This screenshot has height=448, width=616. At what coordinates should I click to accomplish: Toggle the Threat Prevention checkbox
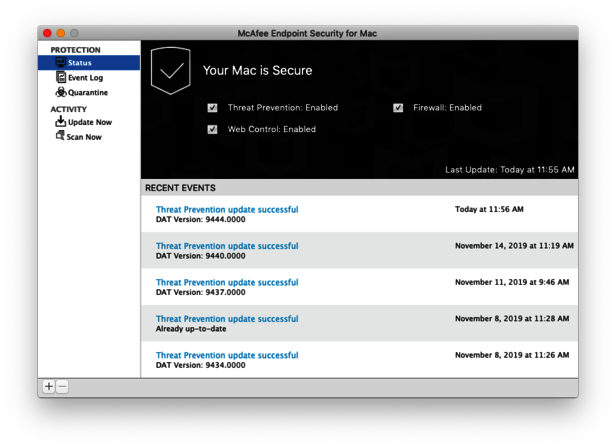[x=212, y=108]
